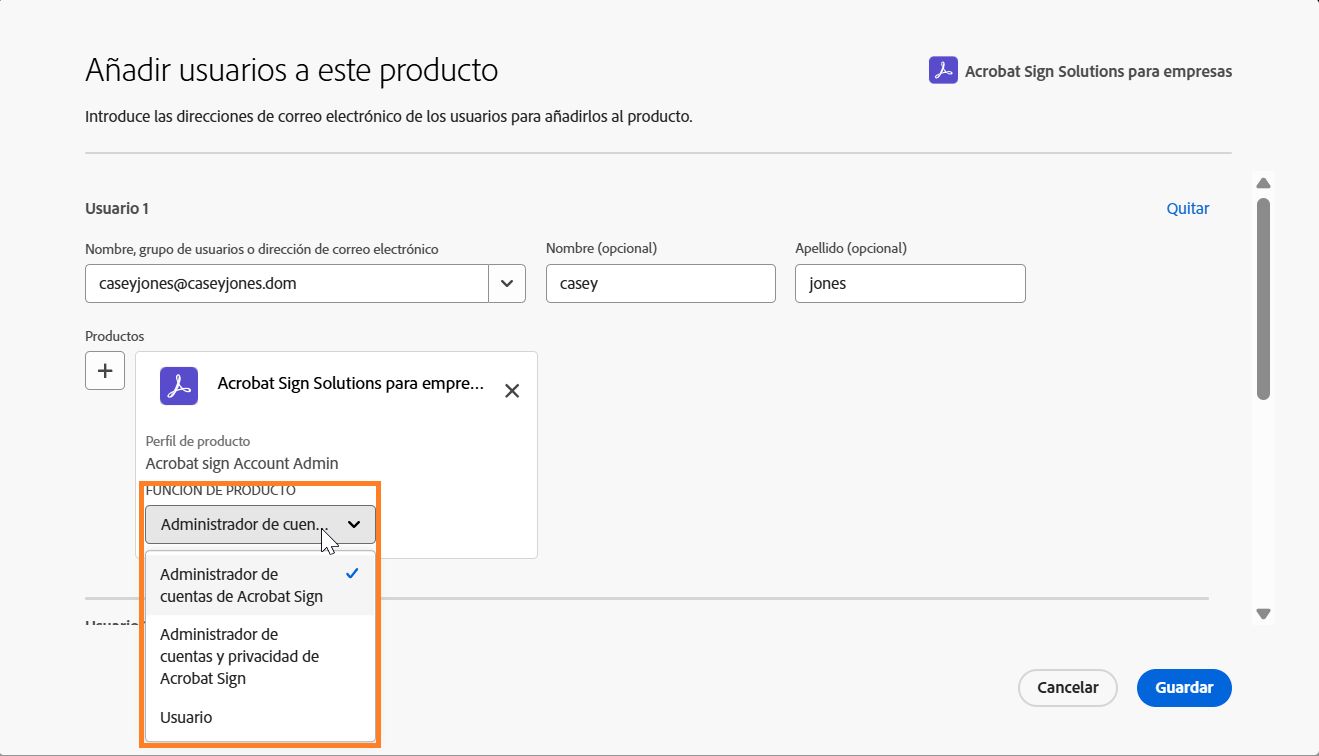Click the scrollbar up arrow
The height and width of the screenshot is (756, 1319).
point(1263,182)
